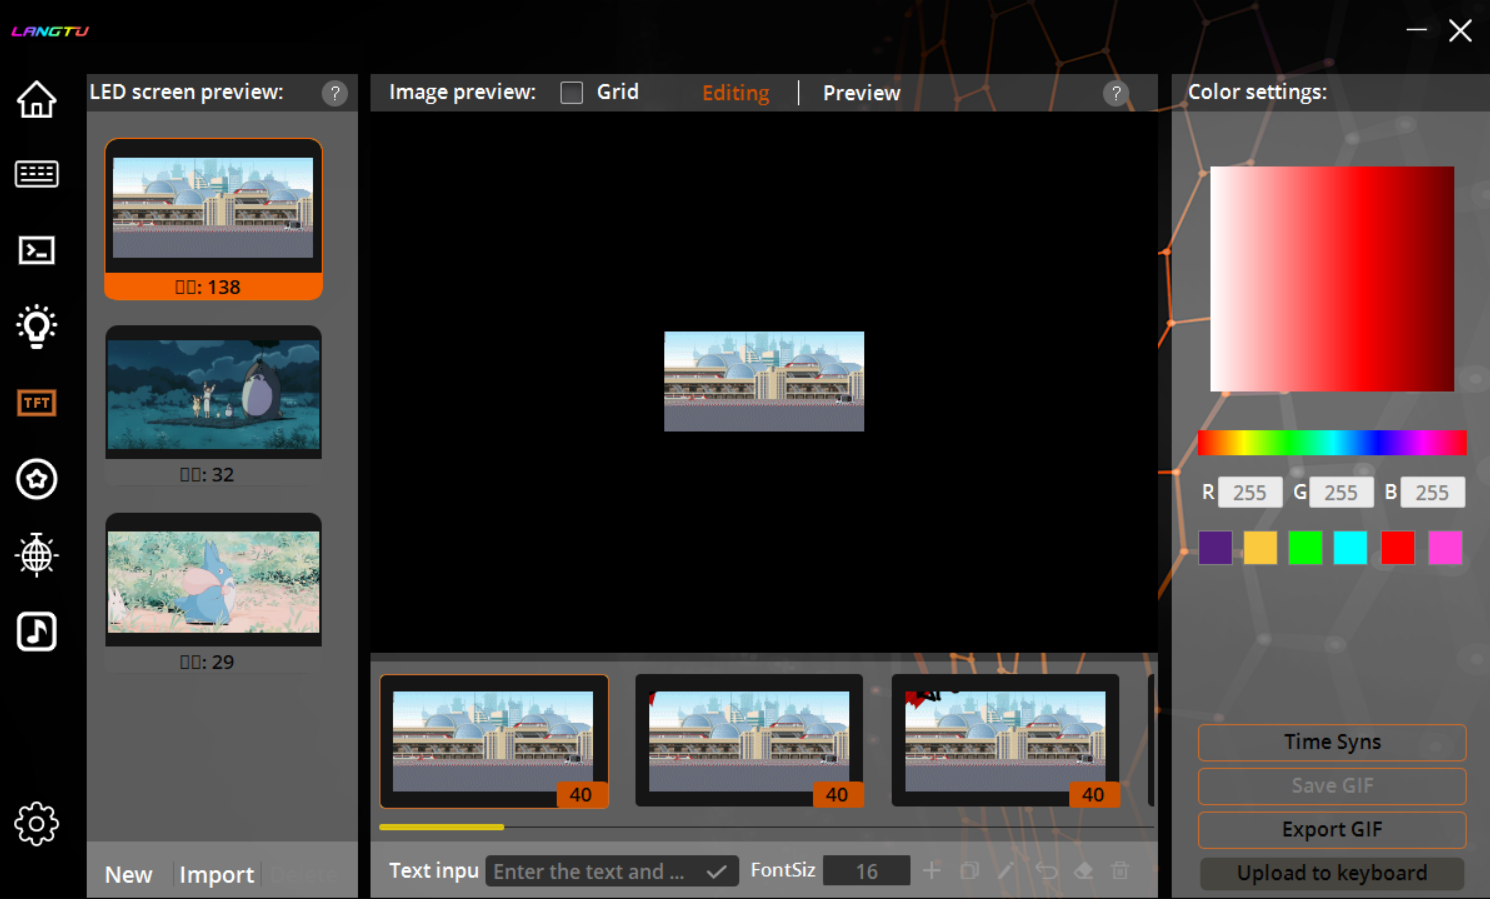Select the yellow color swatch
The height and width of the screenshot is (899, 1490).
tap(1260, 548)
